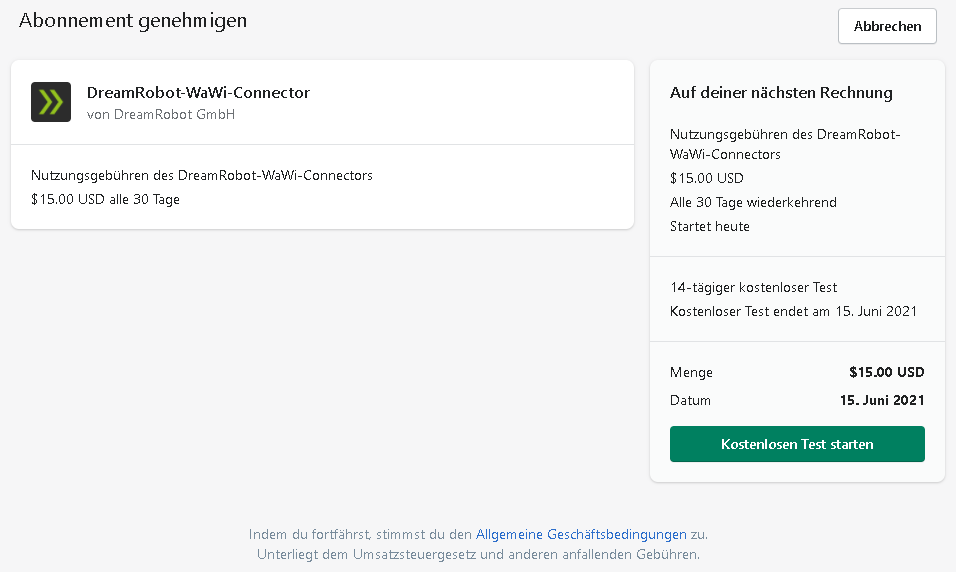Click the 'Auf deiner nächsten Rechnung' heading
Viewport: 956px width, 572px height.
tap(781, 93)
